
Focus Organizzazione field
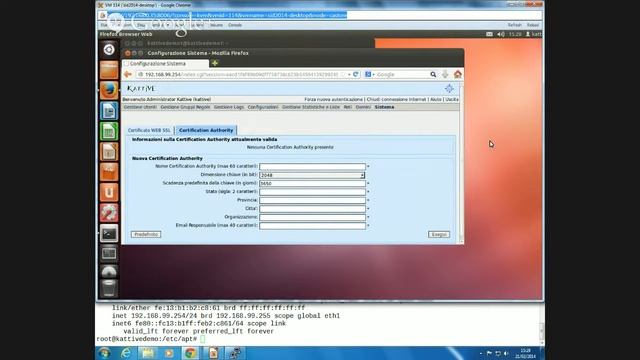312,218
